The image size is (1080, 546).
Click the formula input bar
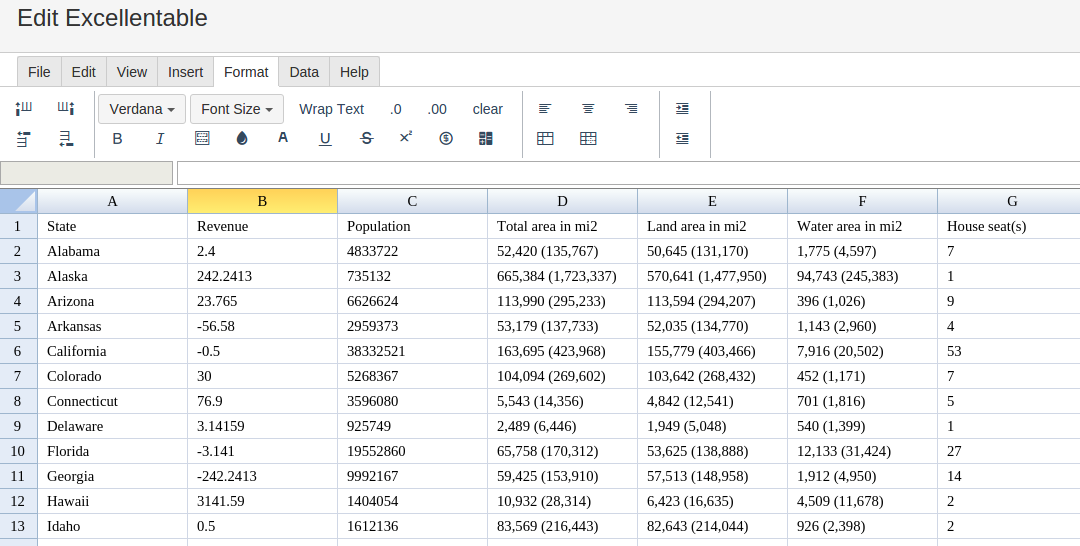(x=628, y=173)
